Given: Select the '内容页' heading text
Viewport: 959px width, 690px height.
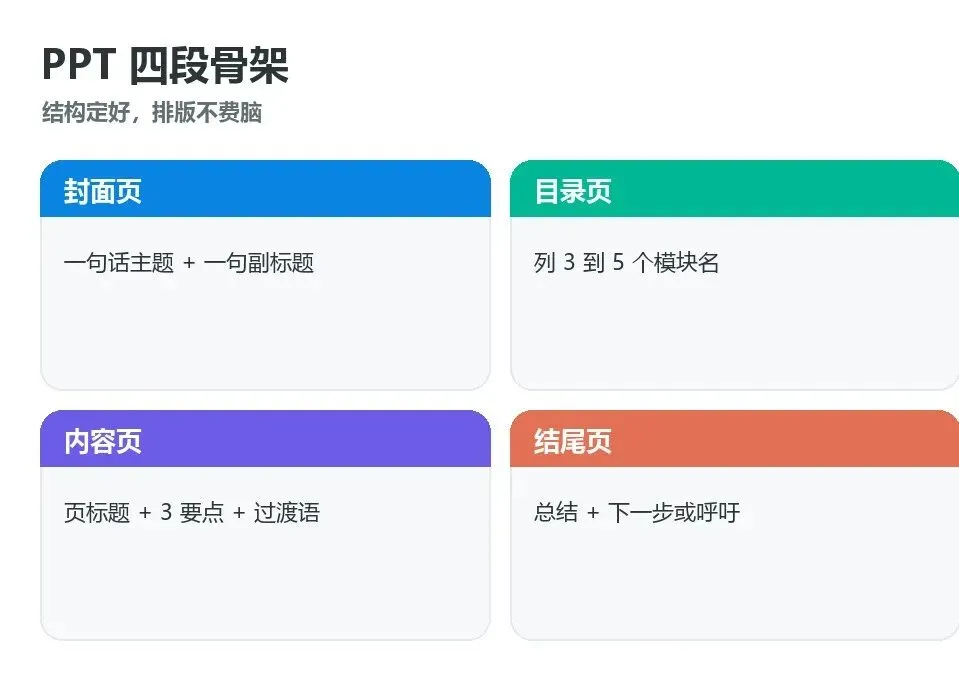Looking at the screenshot, I should coord(103,441).
